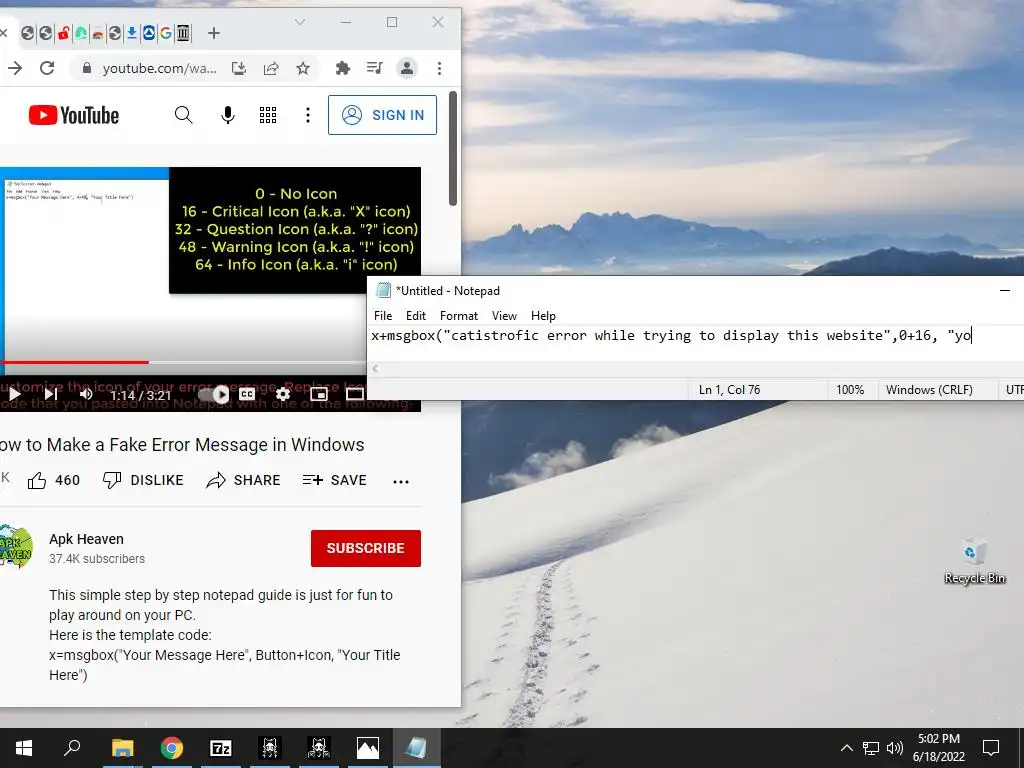Install app icon in address bar
The image size is (1024, 768).
(239, 68)
